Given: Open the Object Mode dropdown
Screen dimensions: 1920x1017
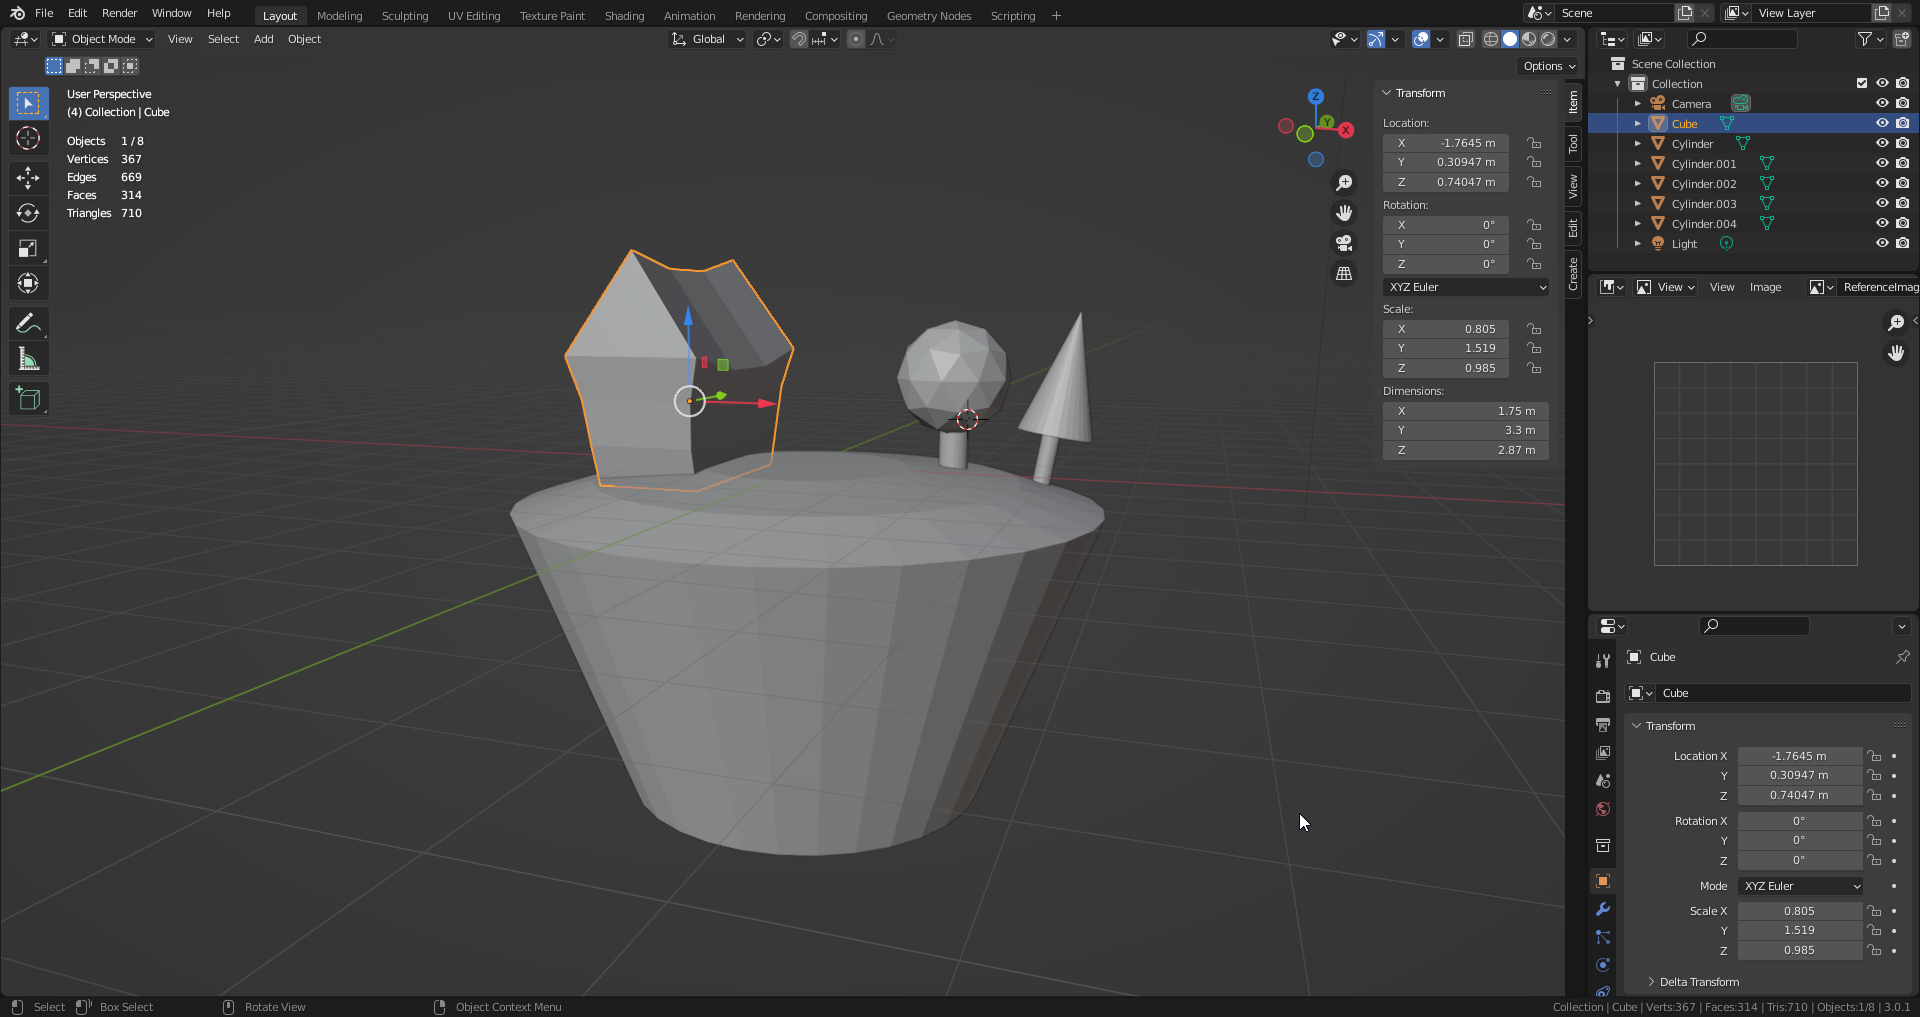Looking at the screenshot, I should pos(102,39).
